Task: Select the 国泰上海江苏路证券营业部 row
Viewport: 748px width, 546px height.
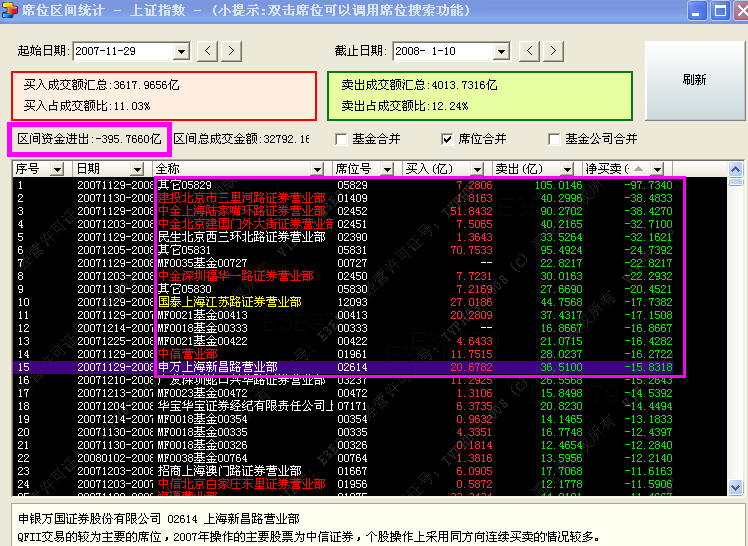Action: coord(229,301)
